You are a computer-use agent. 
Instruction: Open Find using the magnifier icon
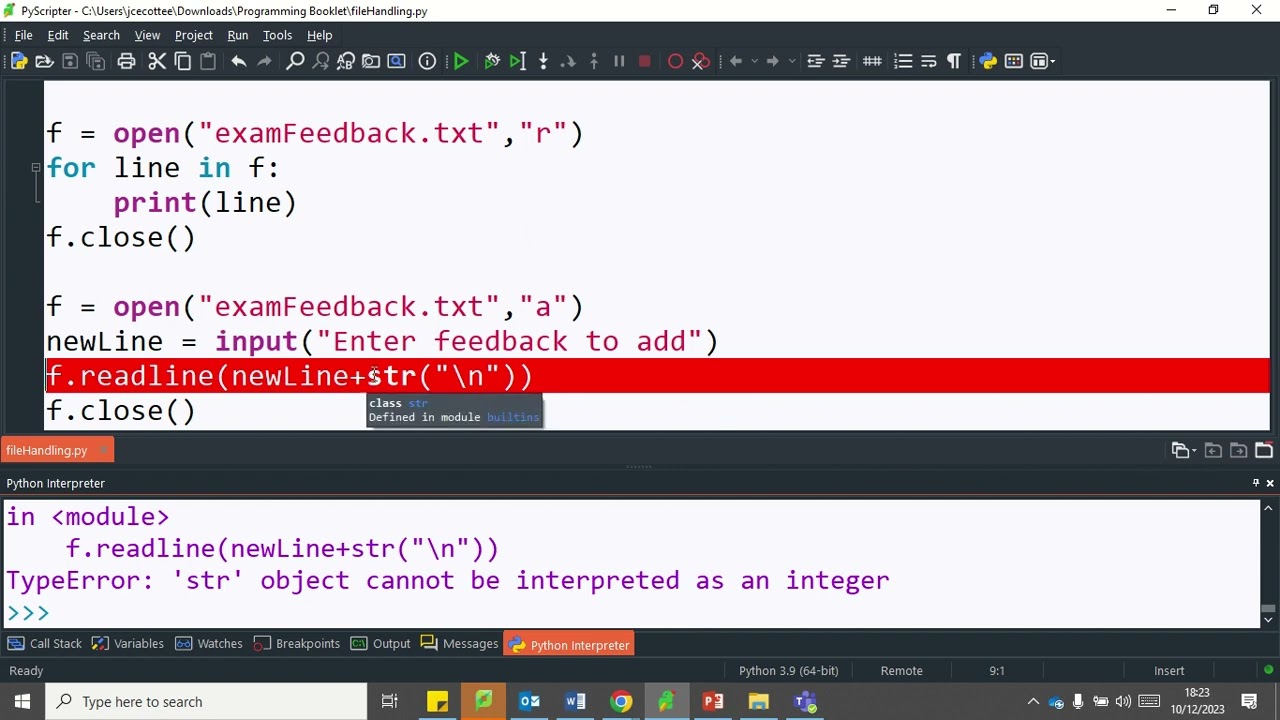pos(295,61)
